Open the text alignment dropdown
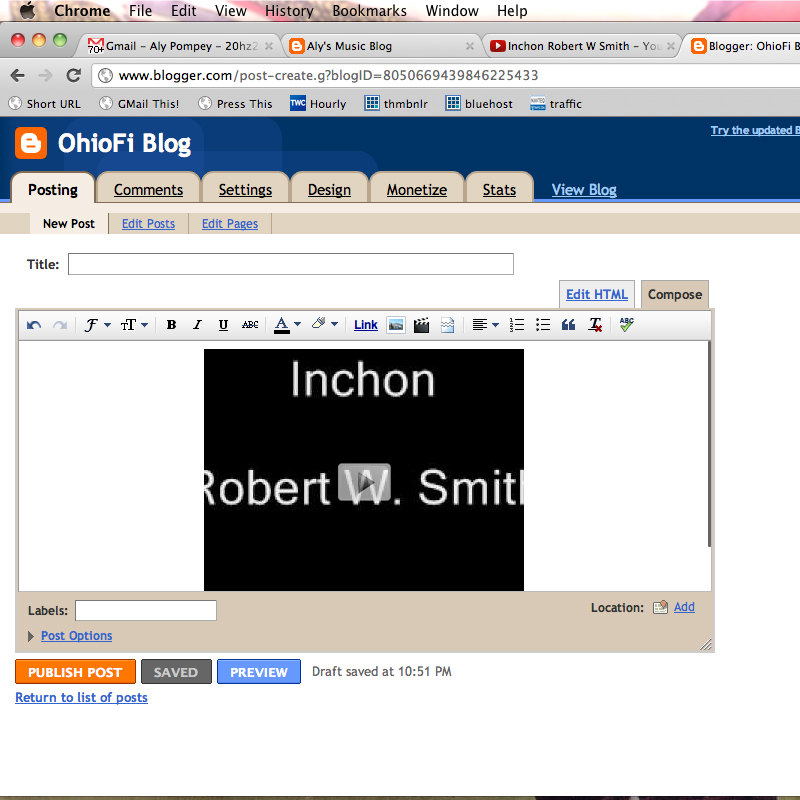 click(x=485, y=325)
